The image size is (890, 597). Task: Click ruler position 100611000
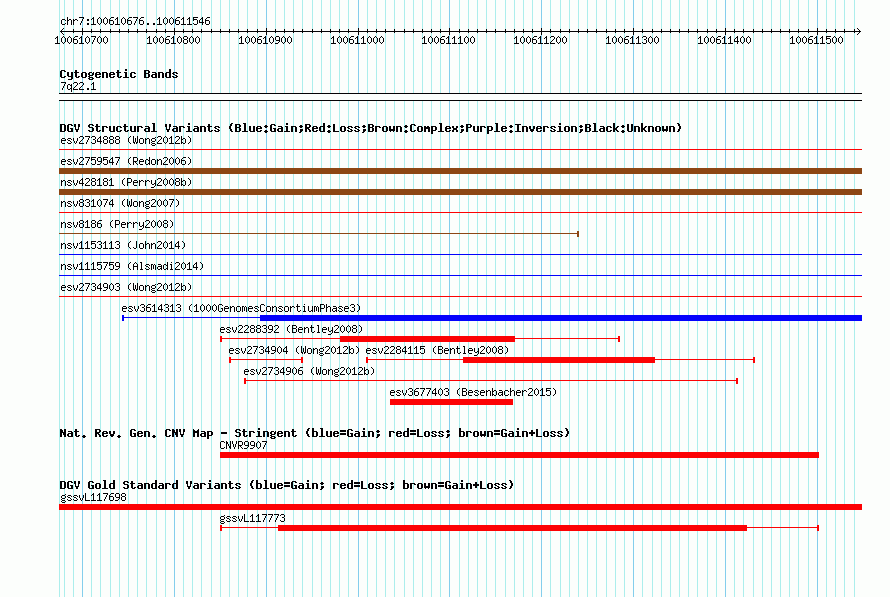[x=357, y=40]
